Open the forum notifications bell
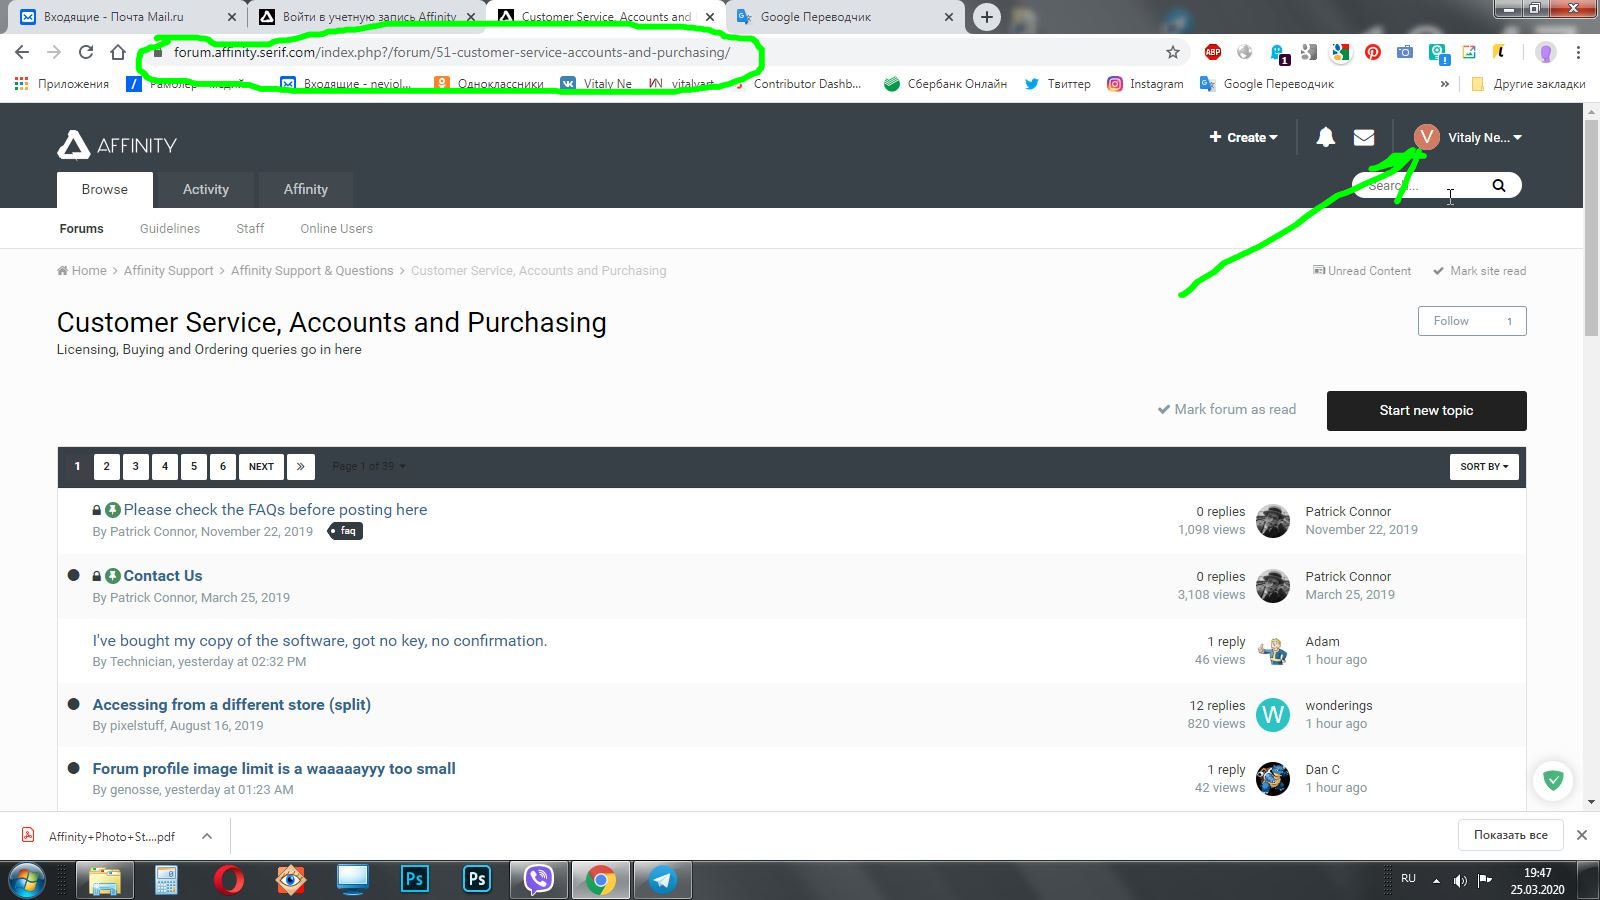The width and height of the screenshot is (1600, 900). pyautogui.click(x=1325, y=137)
